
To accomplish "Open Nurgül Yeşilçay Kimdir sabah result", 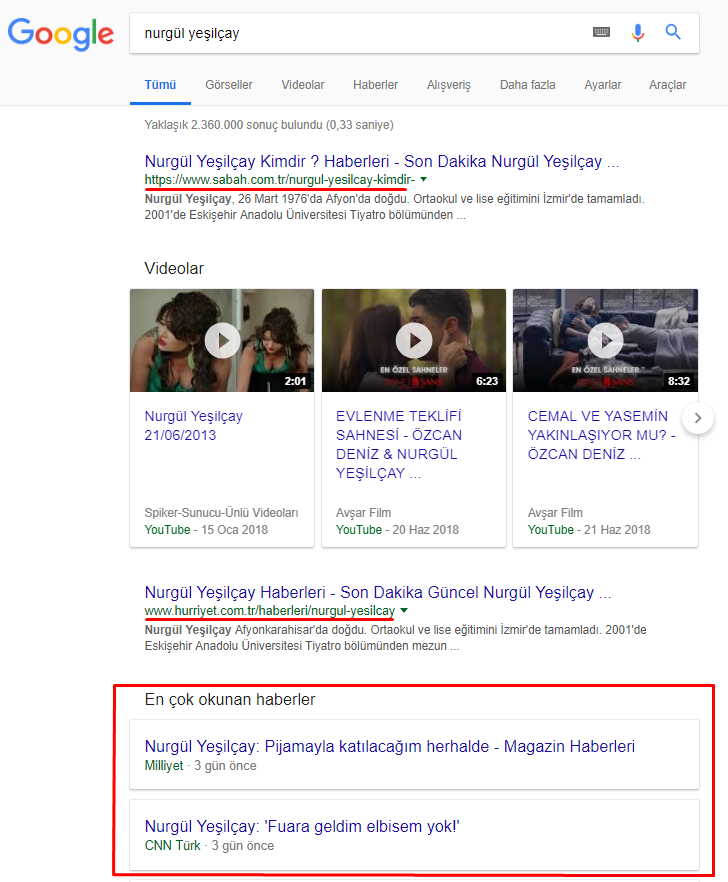I will [381, 161].
